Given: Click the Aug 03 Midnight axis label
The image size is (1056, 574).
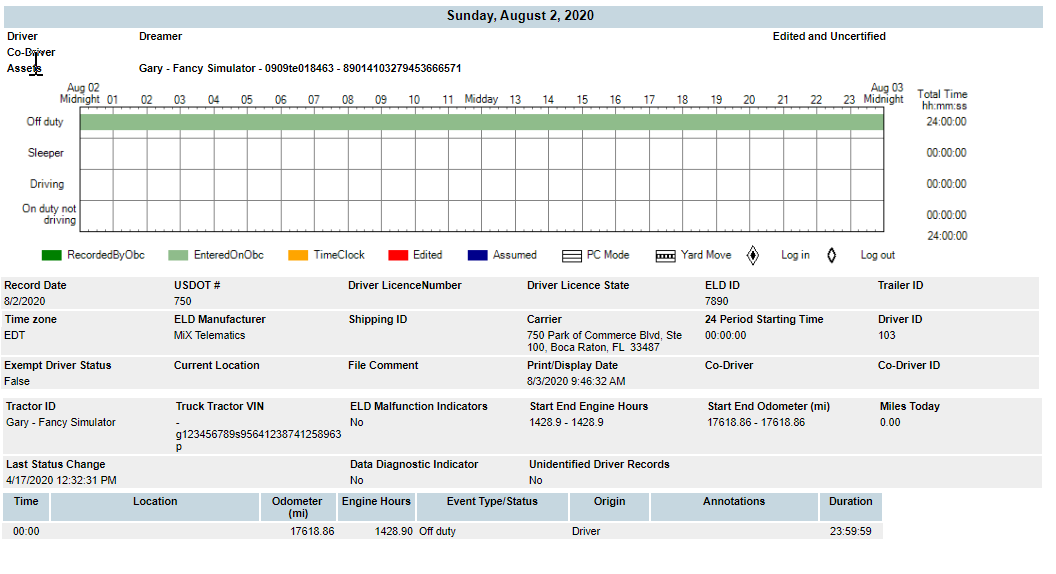Looking at the screenshot, I should point(884,94).
